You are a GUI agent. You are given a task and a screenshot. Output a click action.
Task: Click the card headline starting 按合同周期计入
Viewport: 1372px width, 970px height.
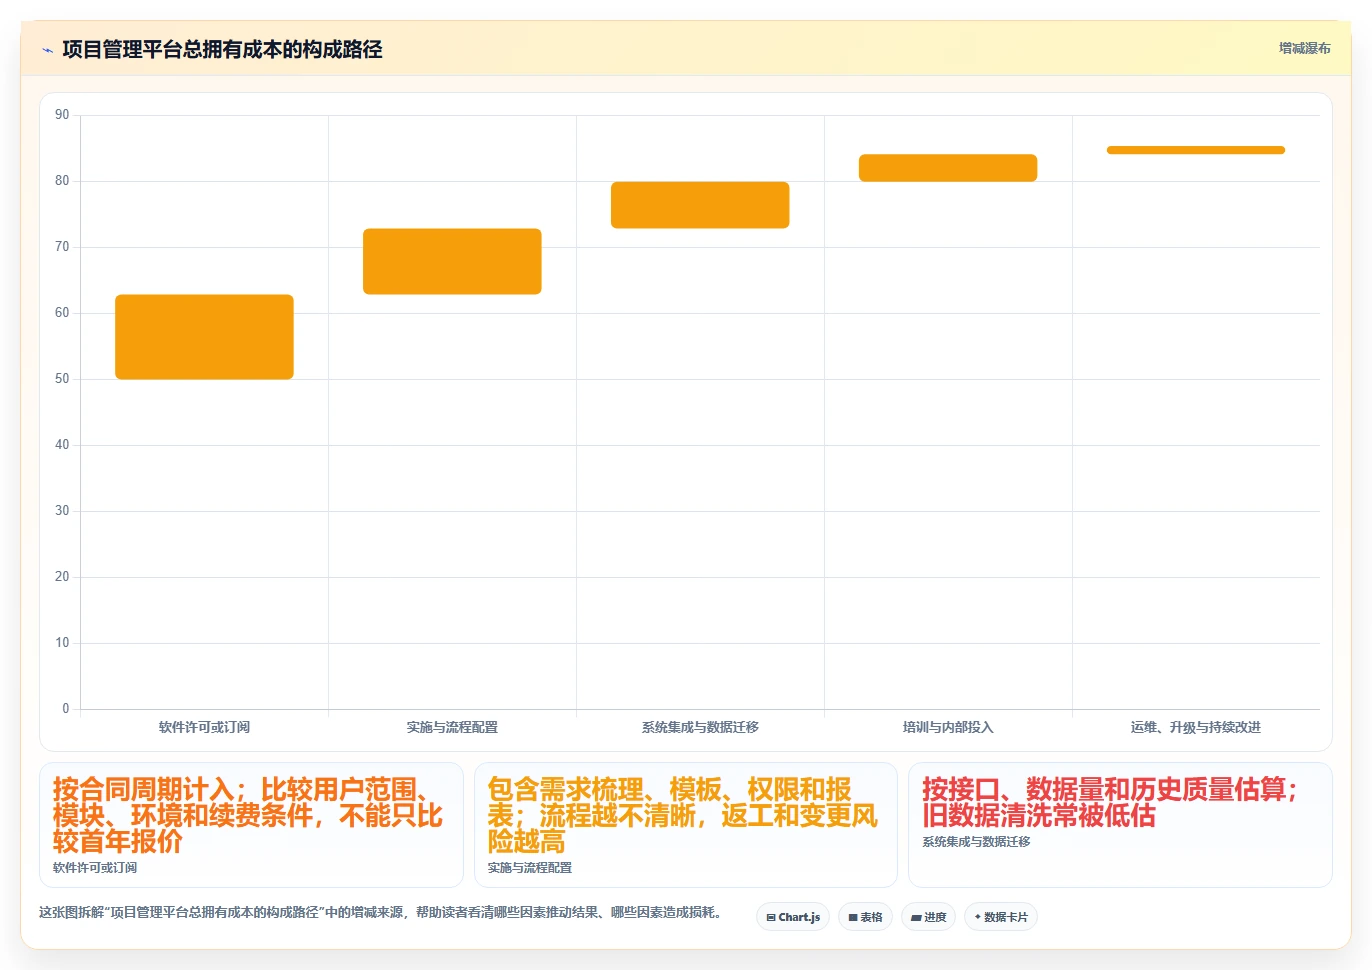coord(248,815)
